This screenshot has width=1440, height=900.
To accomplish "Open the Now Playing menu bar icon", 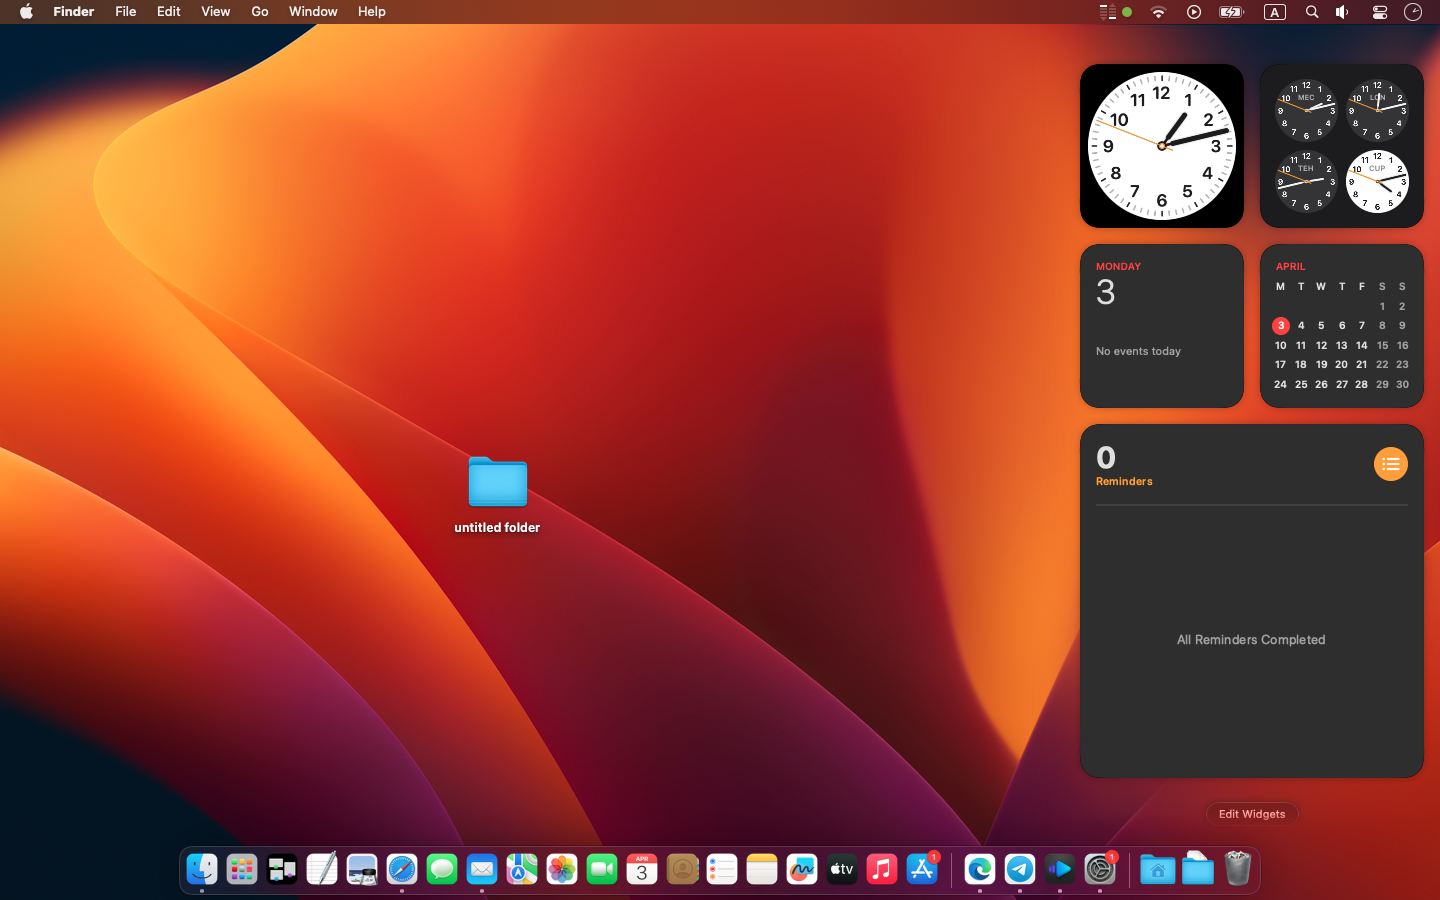I will pos(1194,12).
